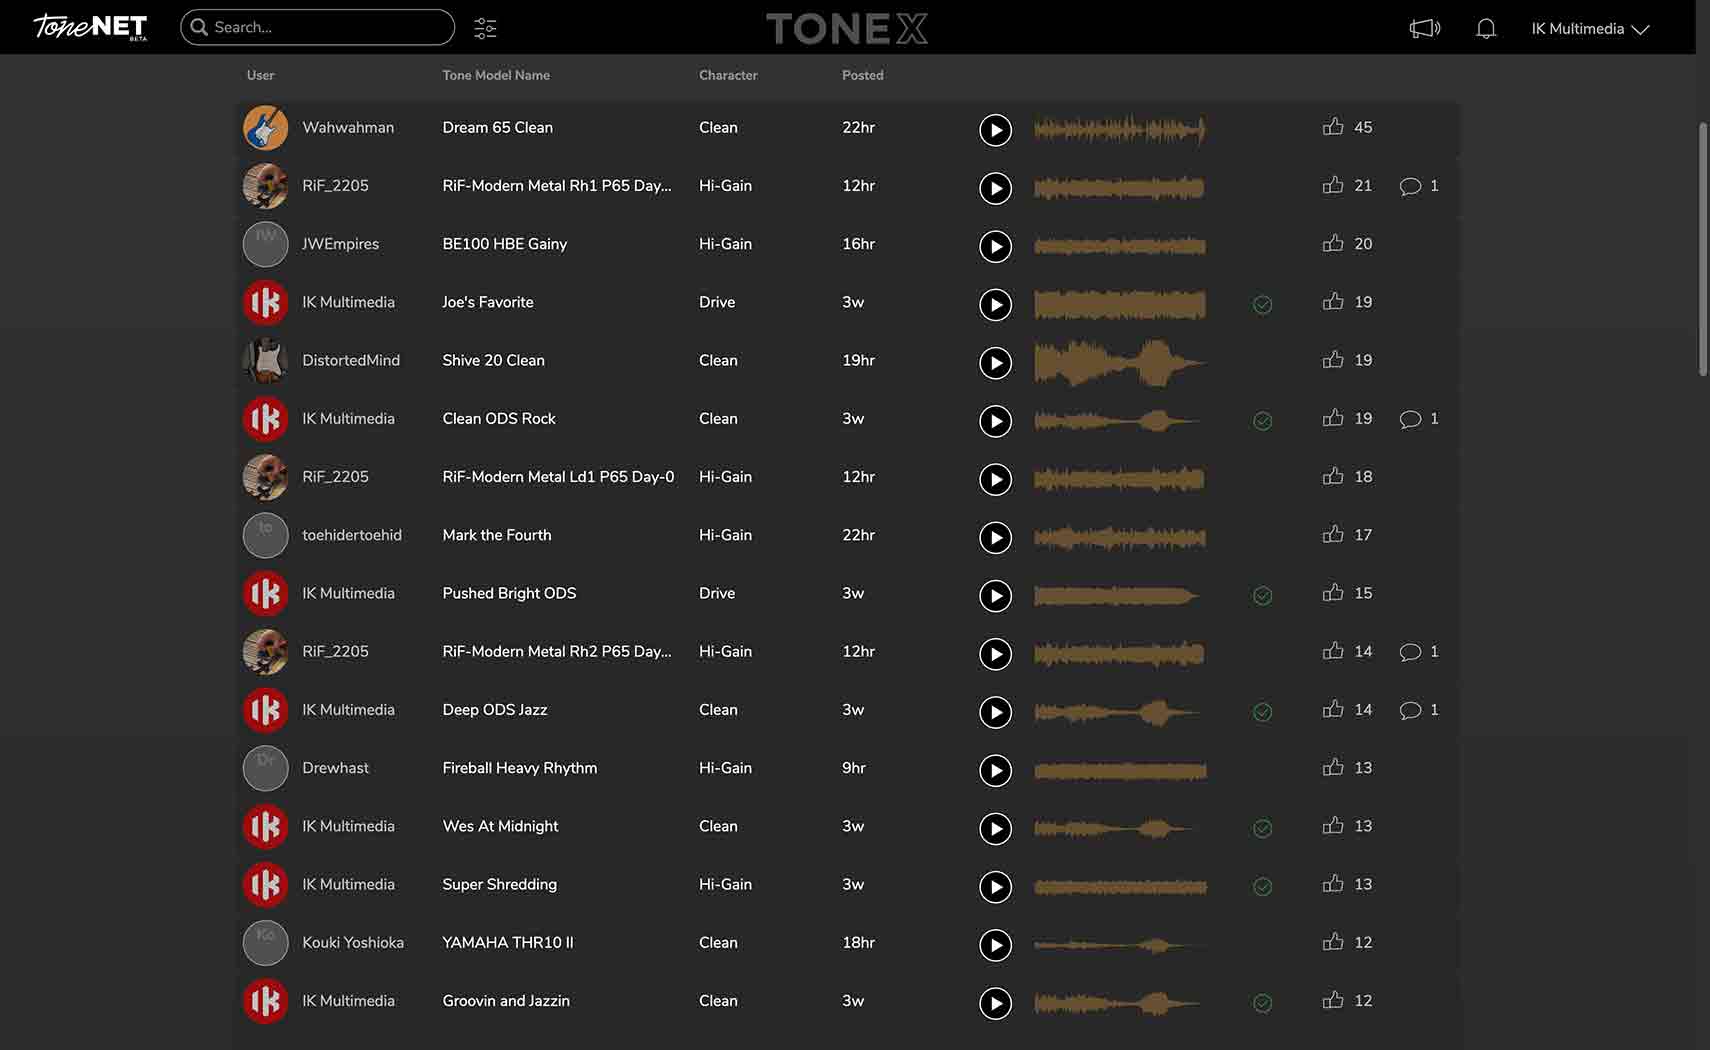Click DistortedMind's avatar picture

[x=265, y=361]
